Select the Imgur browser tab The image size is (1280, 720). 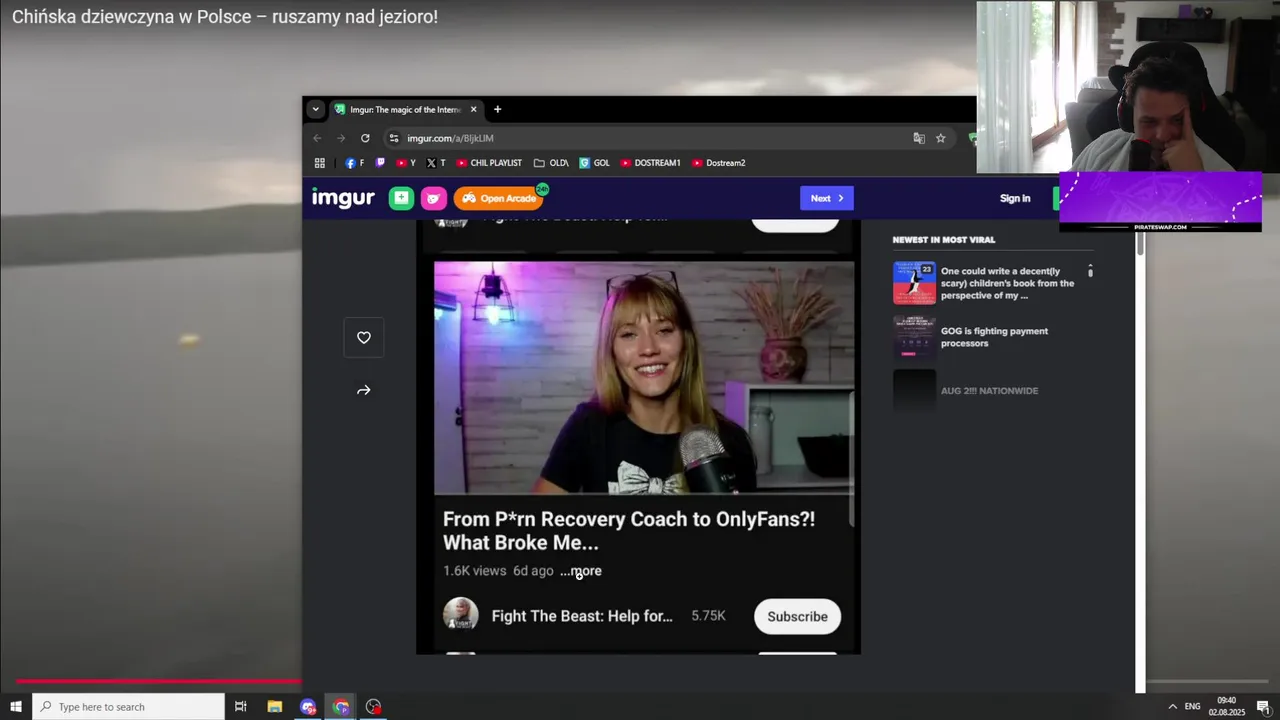407,110
